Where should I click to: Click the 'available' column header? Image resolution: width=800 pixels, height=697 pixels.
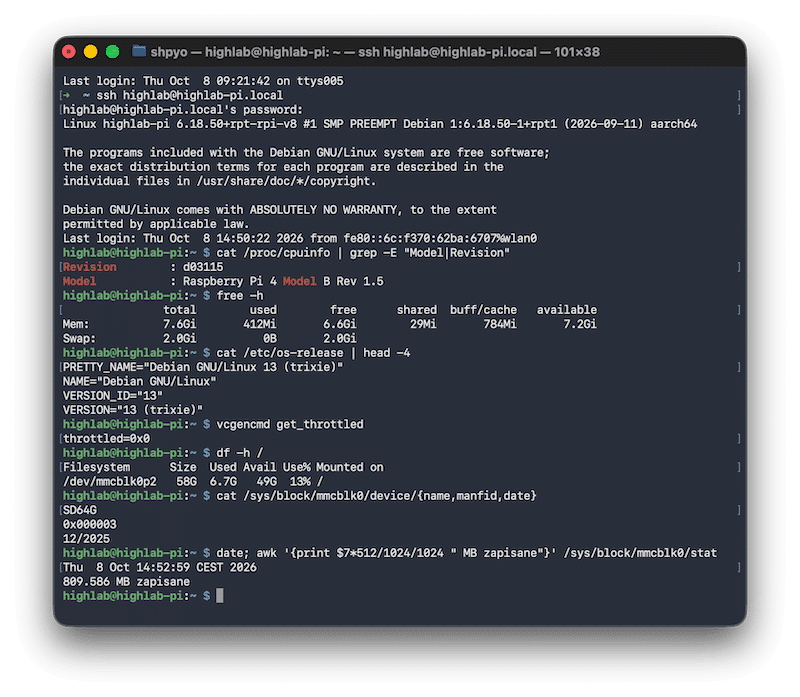tap(566, 310)
